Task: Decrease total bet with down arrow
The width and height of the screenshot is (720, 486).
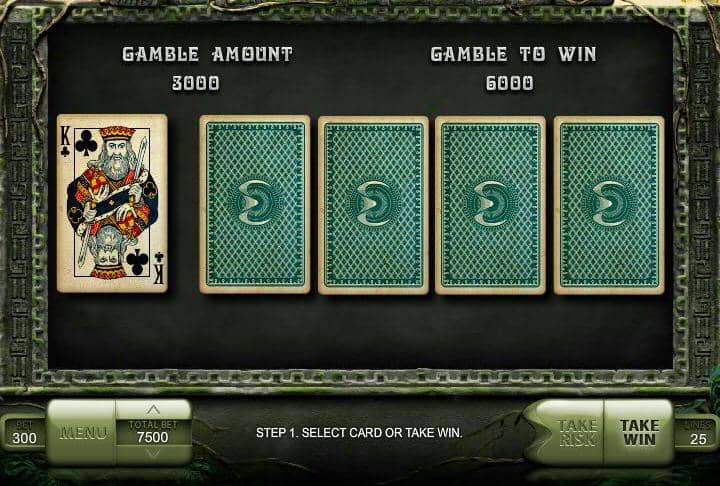Action: click(153, 453)
